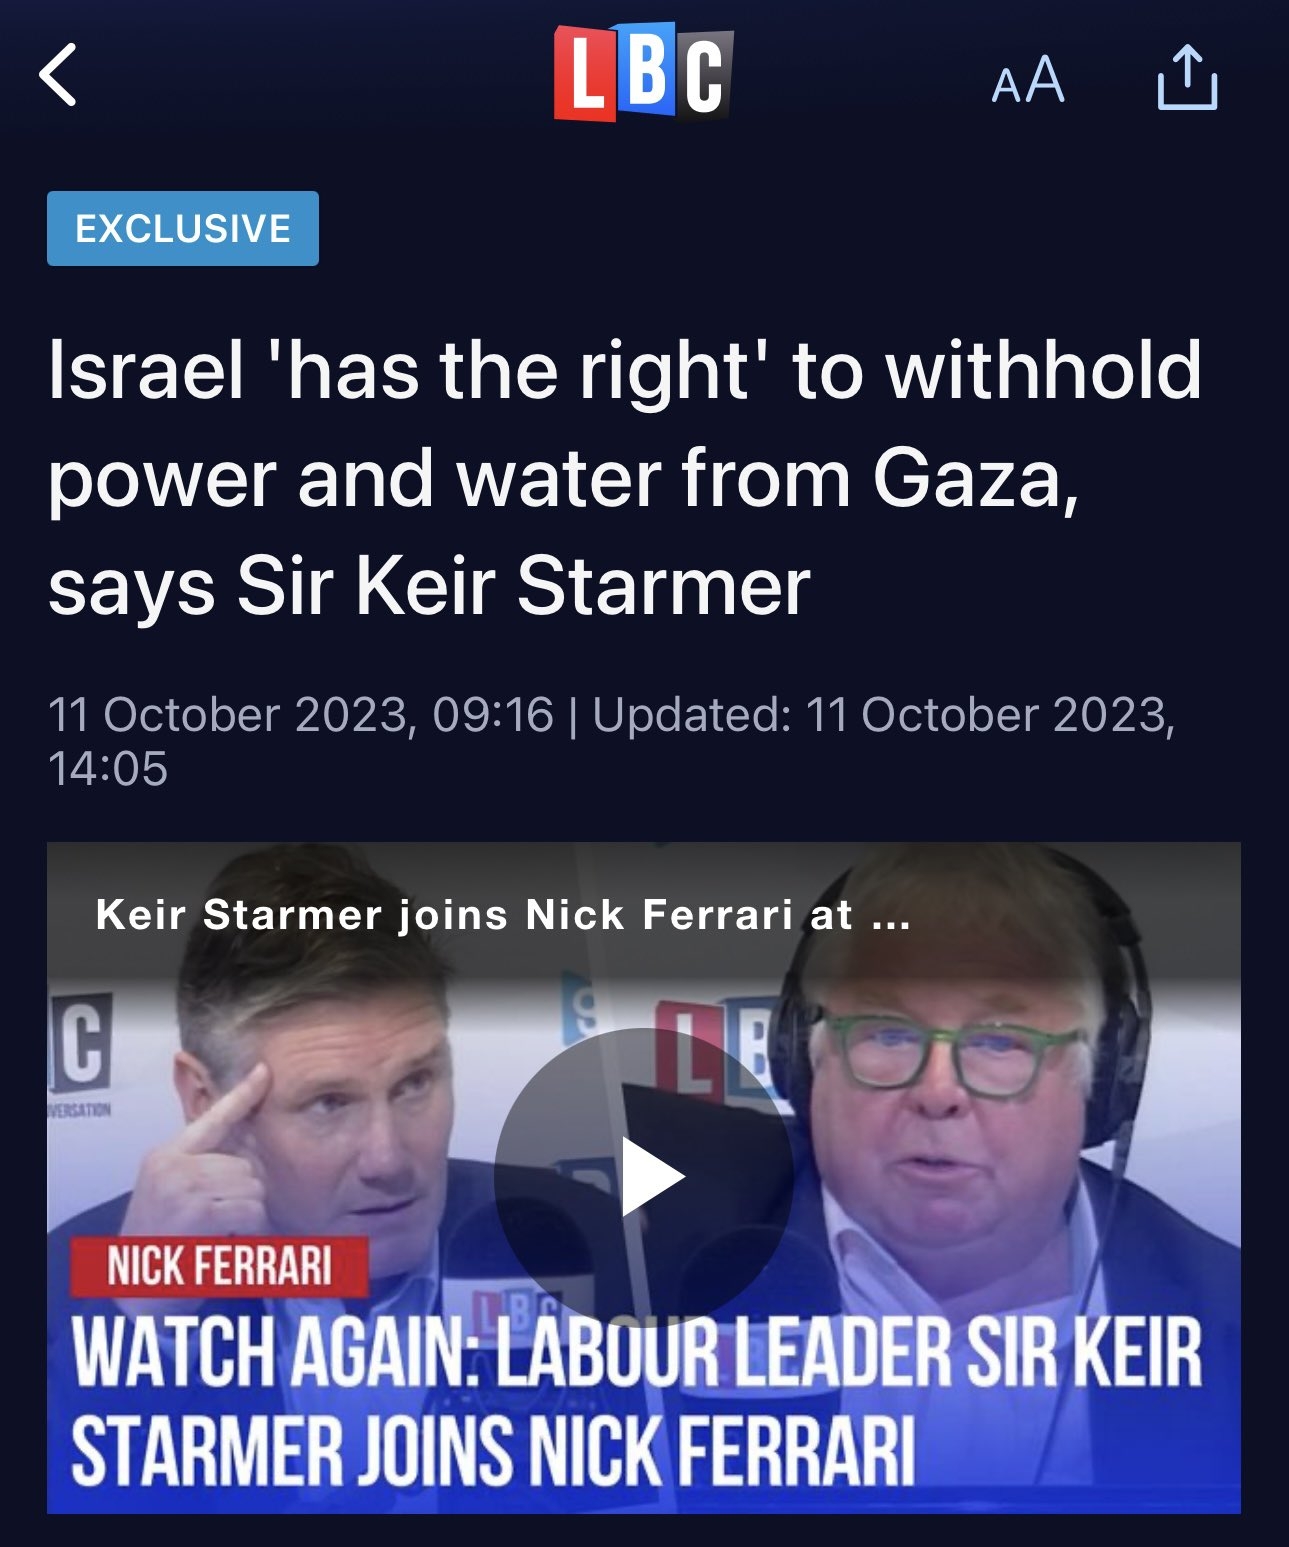
Task: Play the Nick Ferrari video
Action: (644, 1177)
